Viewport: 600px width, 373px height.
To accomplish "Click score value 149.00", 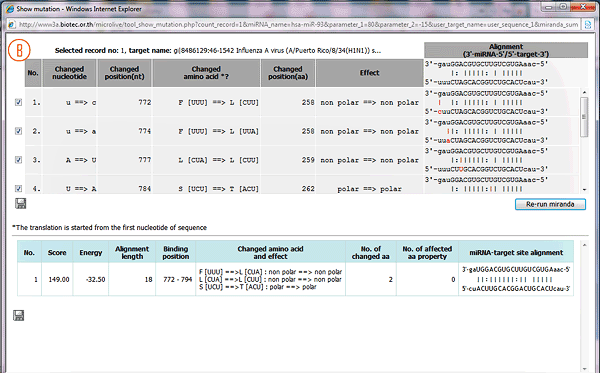I will [59, 280].
